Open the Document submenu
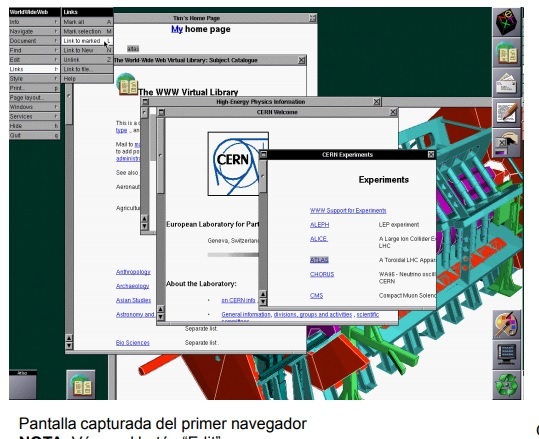Image resolution: width=539 pixels, height=439 pixels. (34, 41)
